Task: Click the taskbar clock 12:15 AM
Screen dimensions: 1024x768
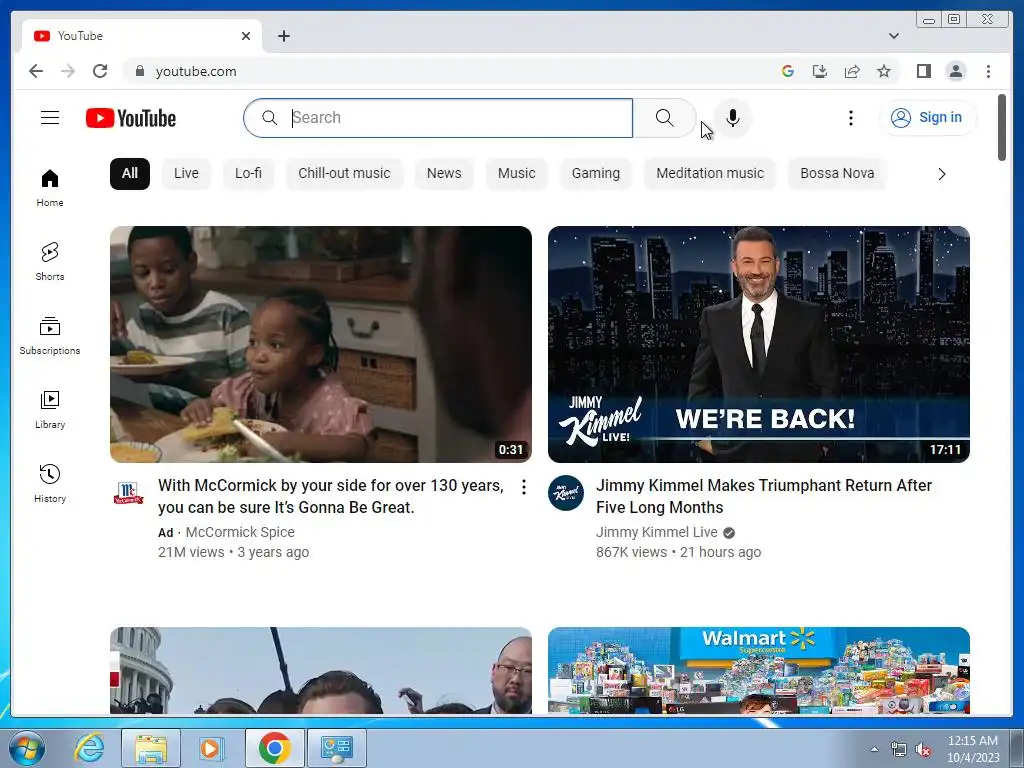Action: (973, 741)
